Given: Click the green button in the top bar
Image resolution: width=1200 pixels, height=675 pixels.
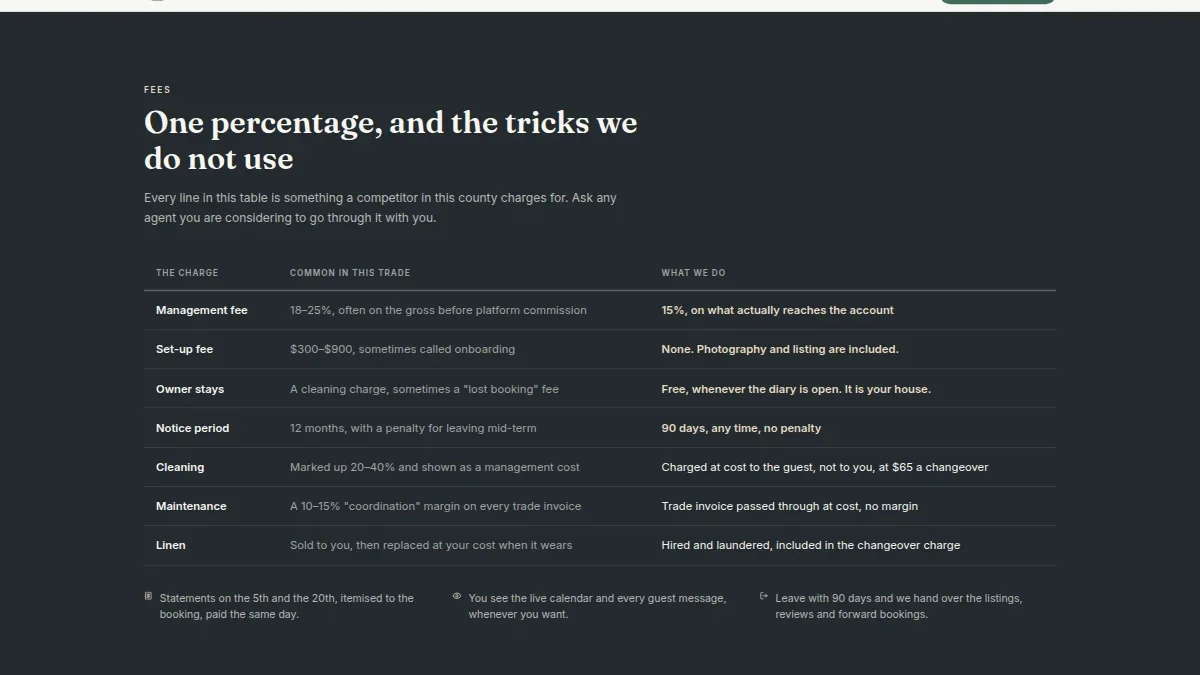Looking at the screenshot, I should click(997, 2).
